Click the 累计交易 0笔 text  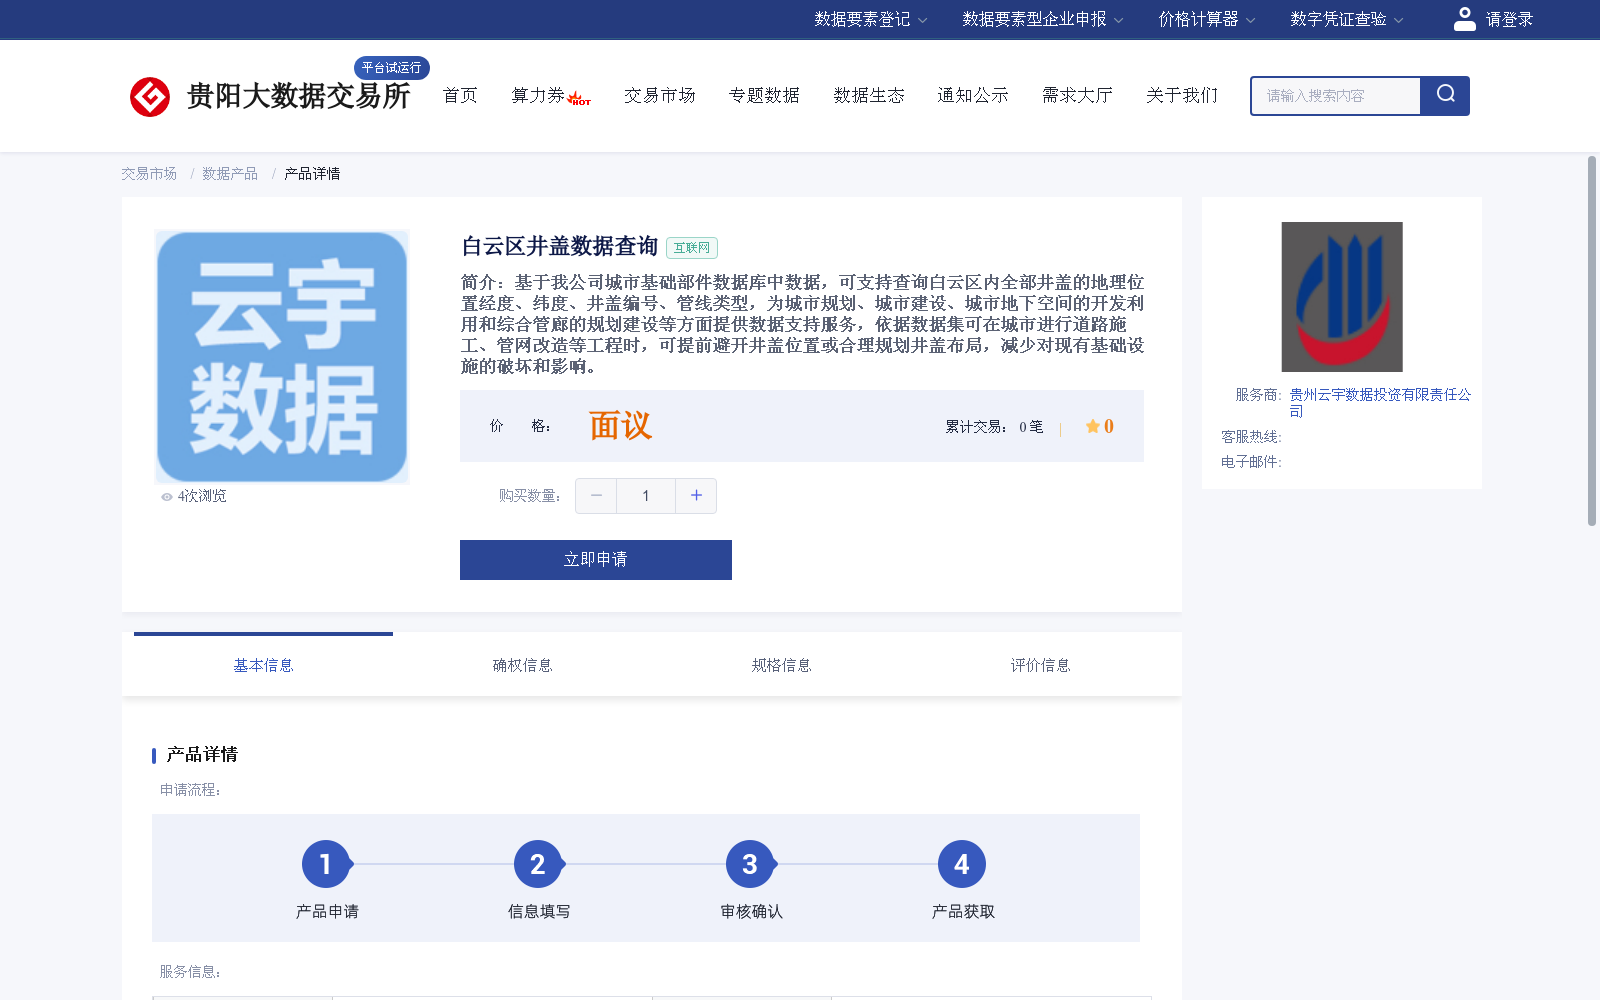click(994, 427)
